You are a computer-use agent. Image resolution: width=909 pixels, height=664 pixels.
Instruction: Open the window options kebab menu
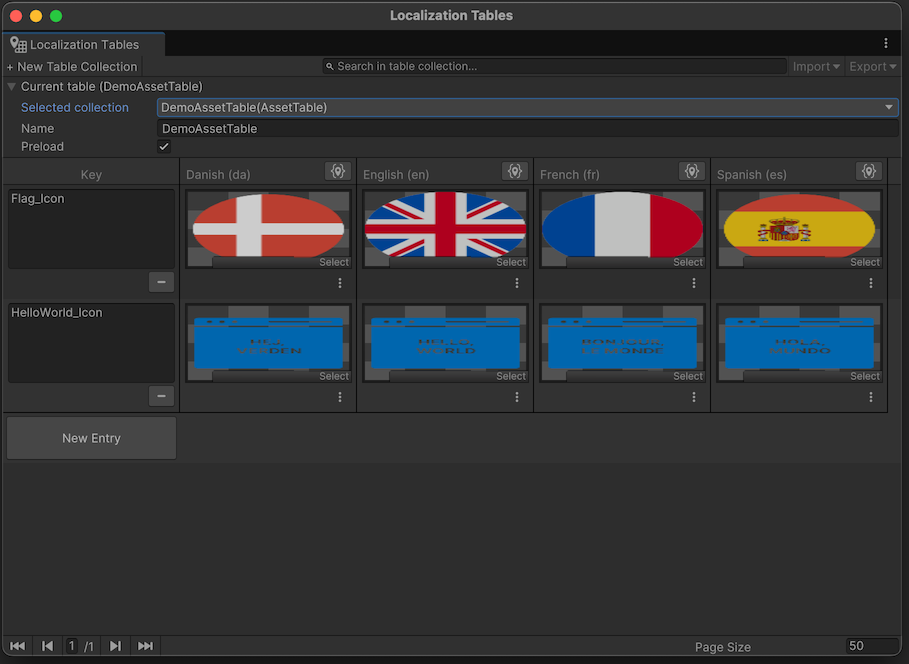pyautogui.click(x=886, y=44)
